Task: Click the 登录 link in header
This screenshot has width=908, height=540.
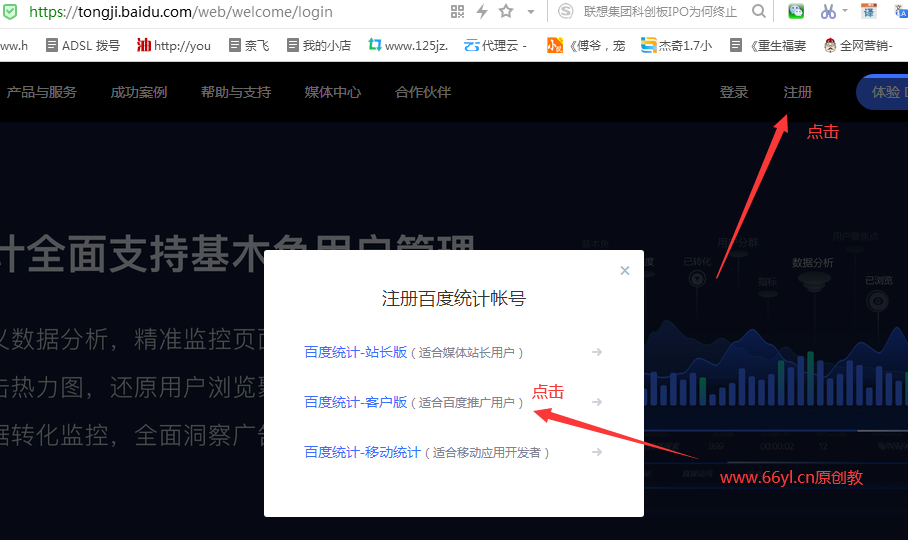Action: click(x=734, y=92)
